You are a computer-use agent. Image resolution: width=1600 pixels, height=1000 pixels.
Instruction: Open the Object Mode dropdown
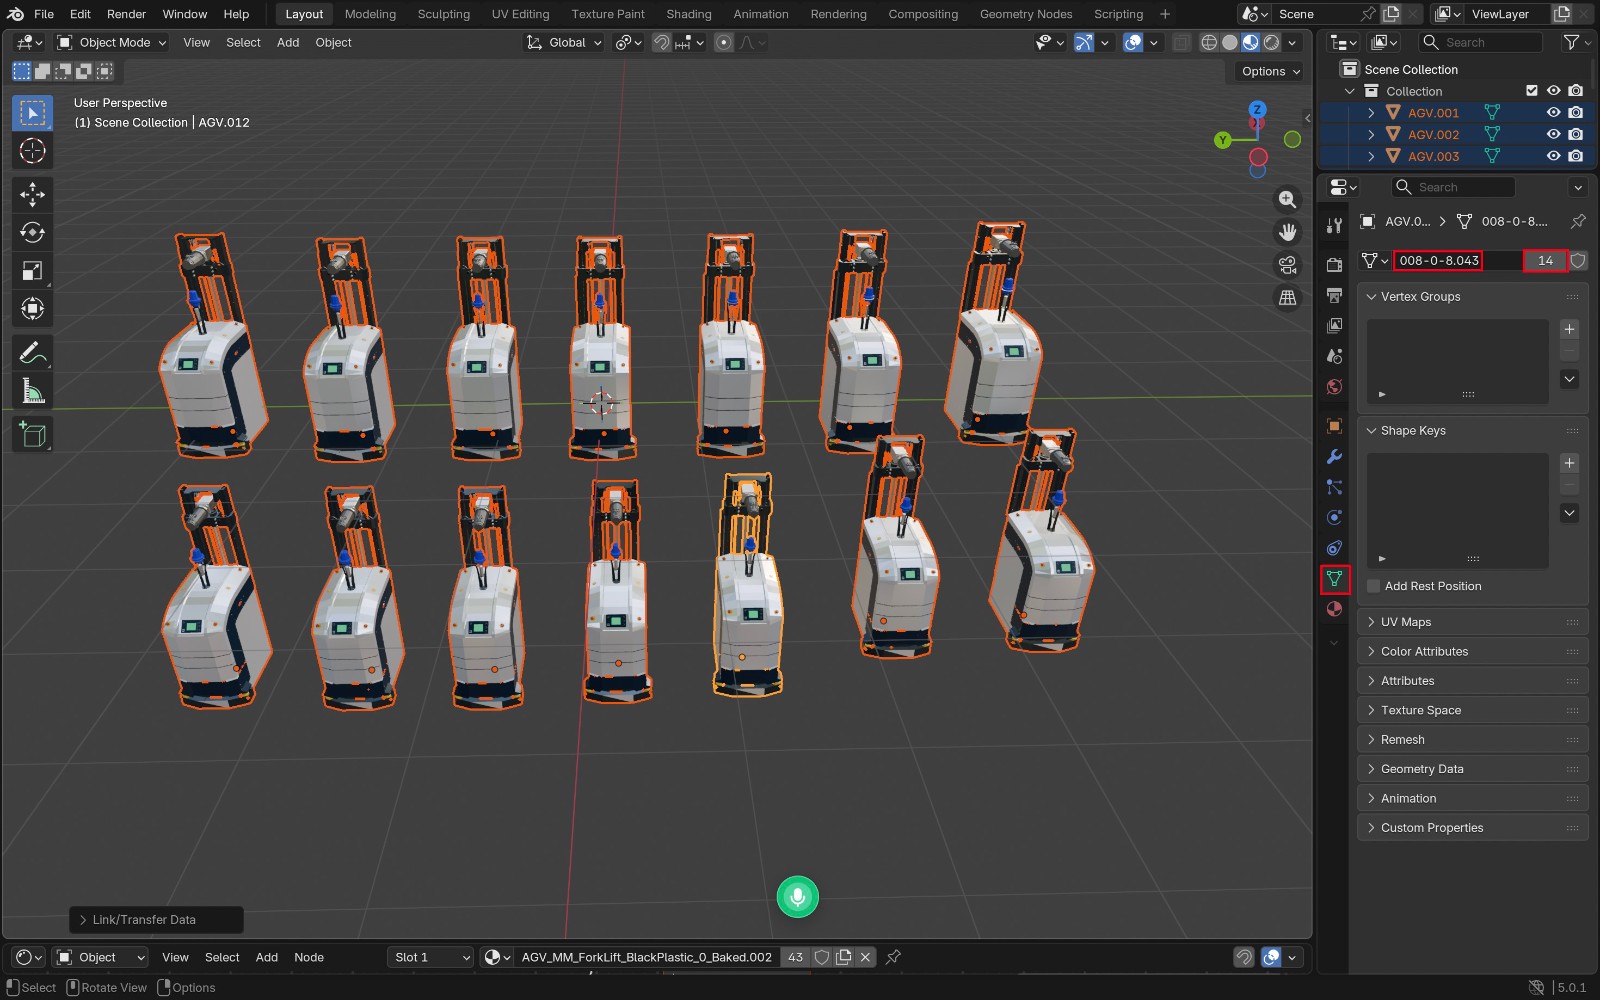[x=111, y=42]
